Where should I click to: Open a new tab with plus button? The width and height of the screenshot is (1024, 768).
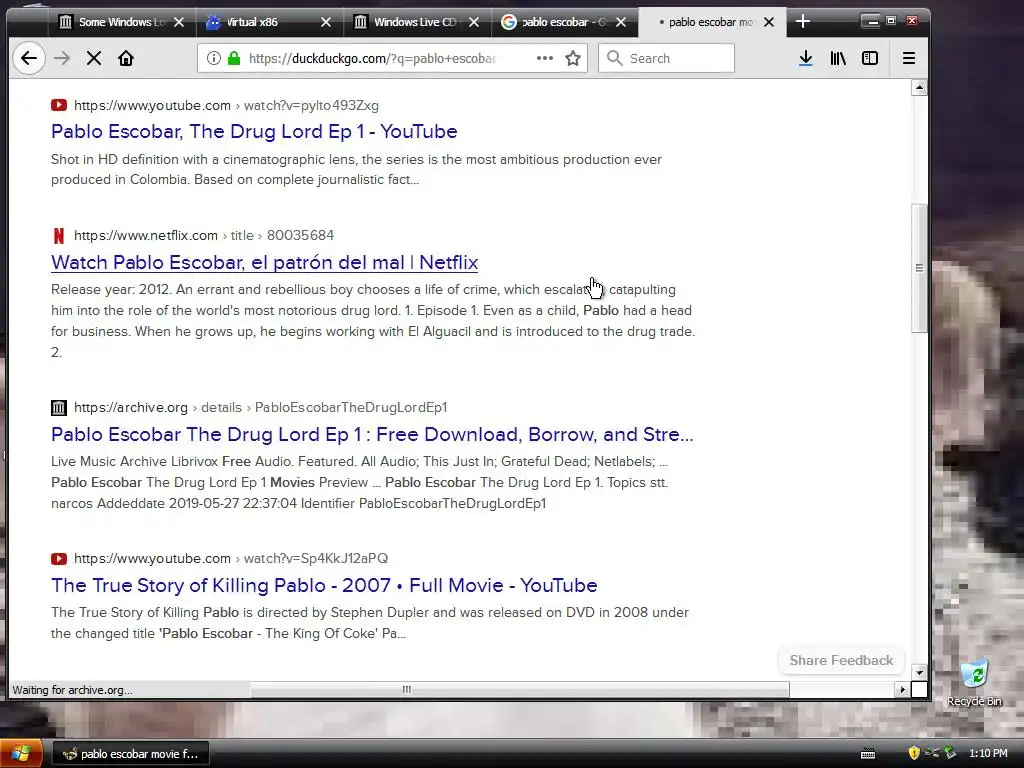tap(803, 22)
